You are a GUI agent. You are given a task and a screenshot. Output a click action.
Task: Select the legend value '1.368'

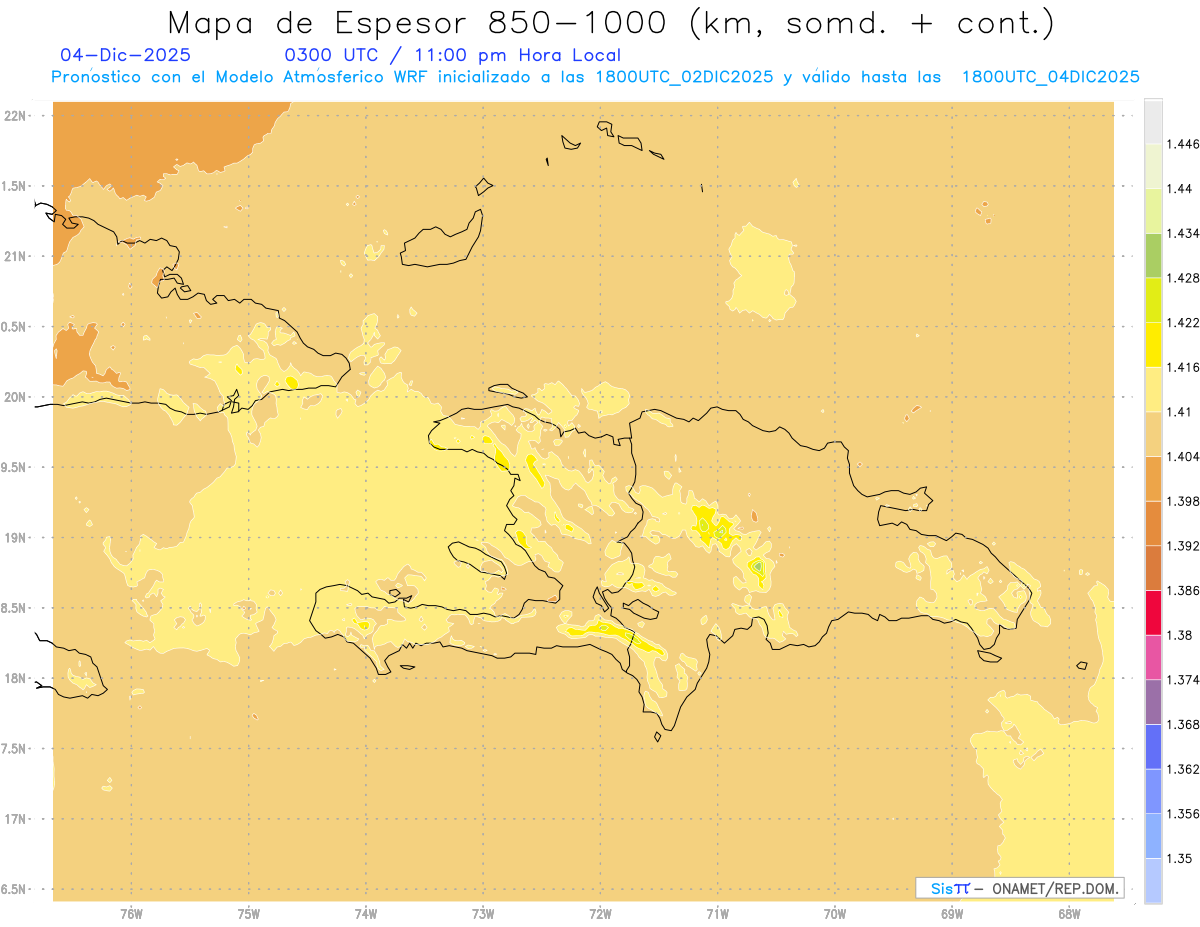tap(1182, 724)
